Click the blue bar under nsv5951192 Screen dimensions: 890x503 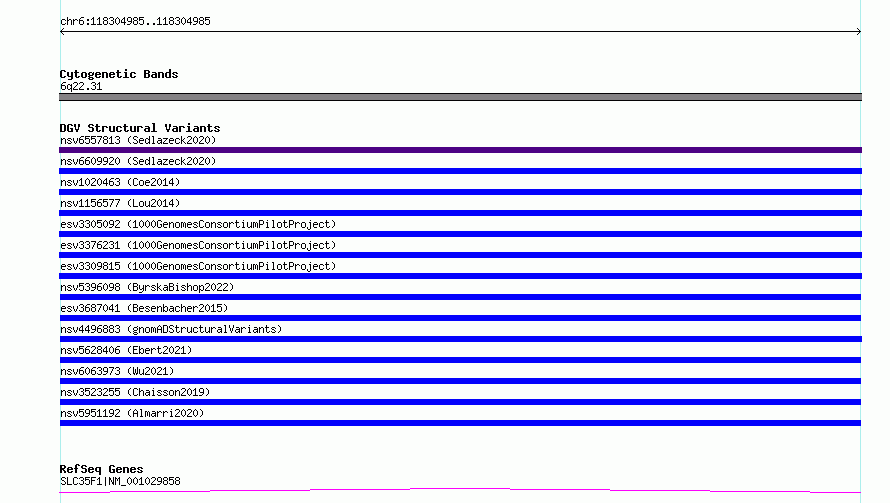click(460, 423)
